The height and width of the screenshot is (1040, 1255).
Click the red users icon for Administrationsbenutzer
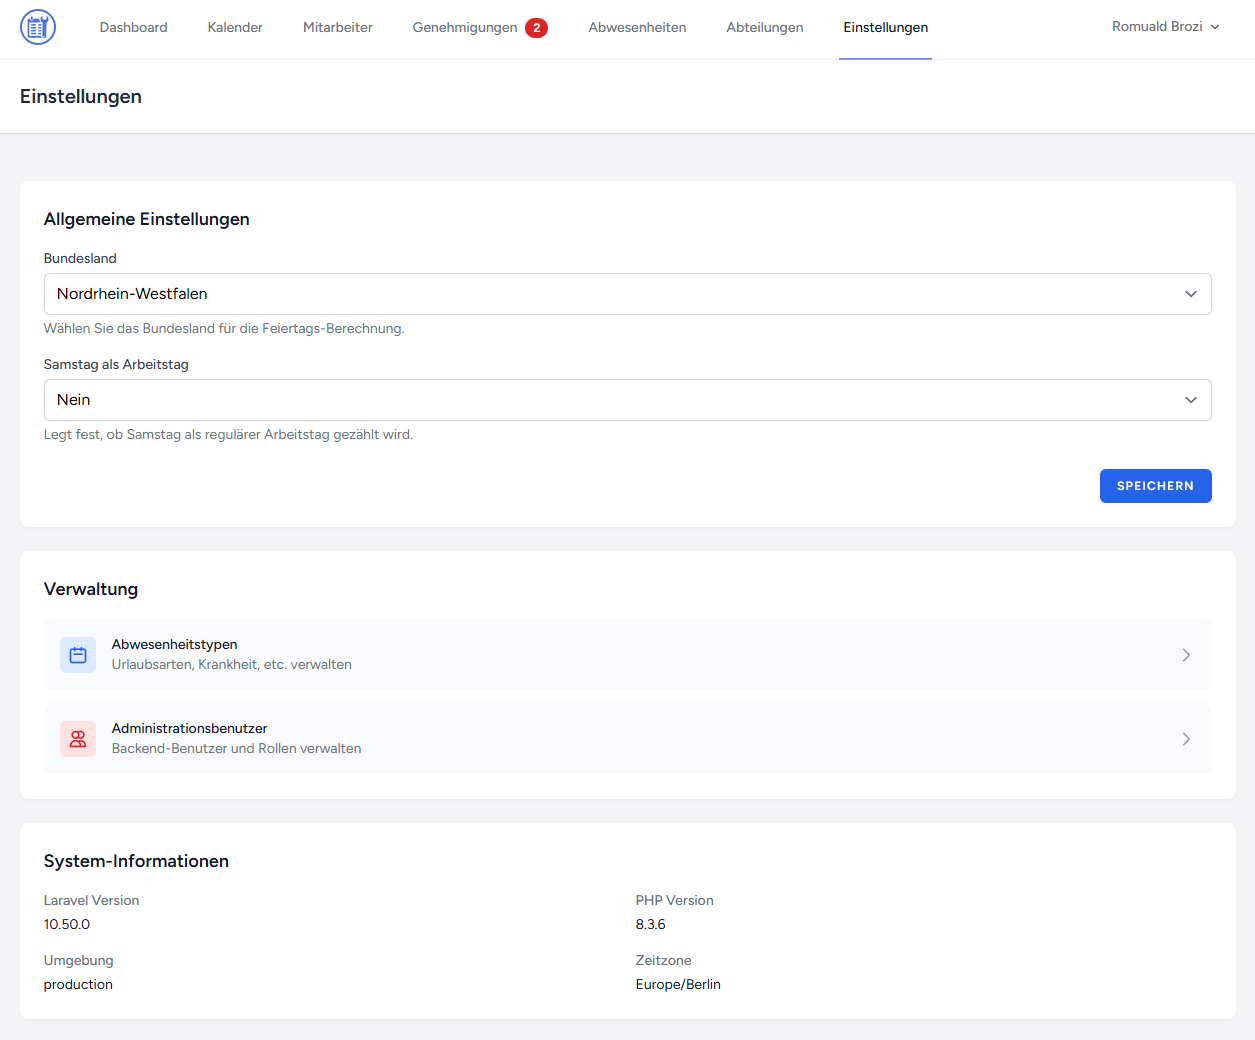point(78,739)
